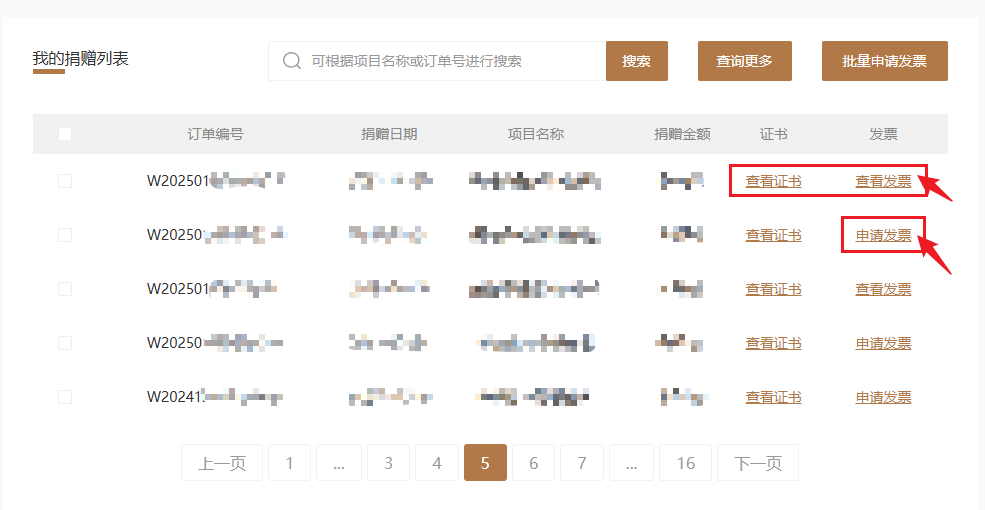Image resolution: width=985 pixels, height=510 pixels.
Task: Click 申请发票 in the fourth row
Action: pos(883,344)
